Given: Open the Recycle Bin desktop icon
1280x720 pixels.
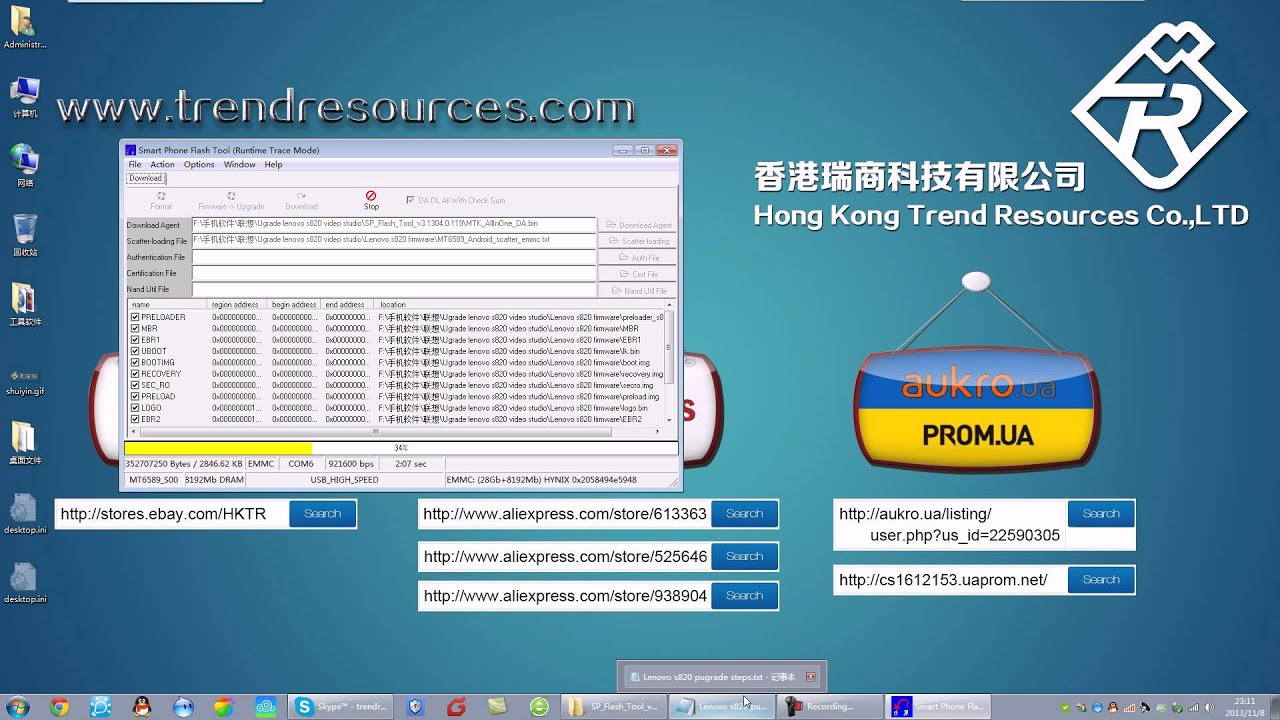Looking at the screenshot, I should 24,235.
